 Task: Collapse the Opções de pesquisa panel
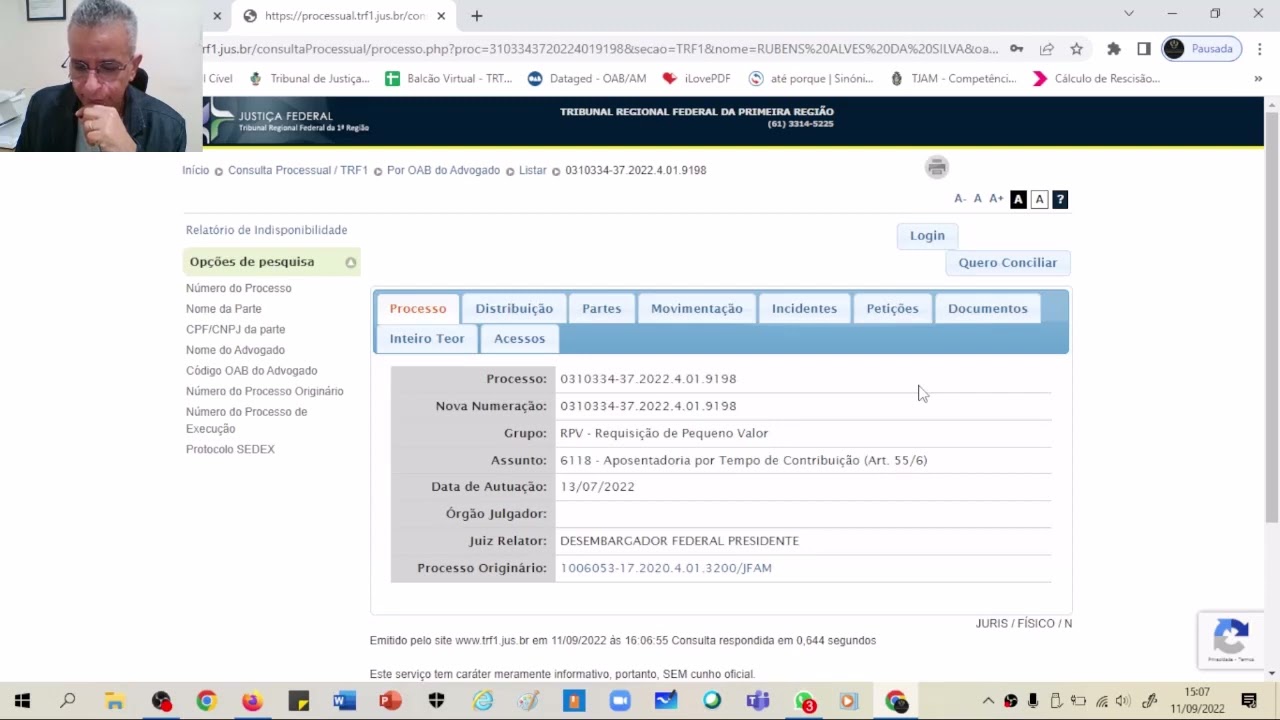point(351,263)
